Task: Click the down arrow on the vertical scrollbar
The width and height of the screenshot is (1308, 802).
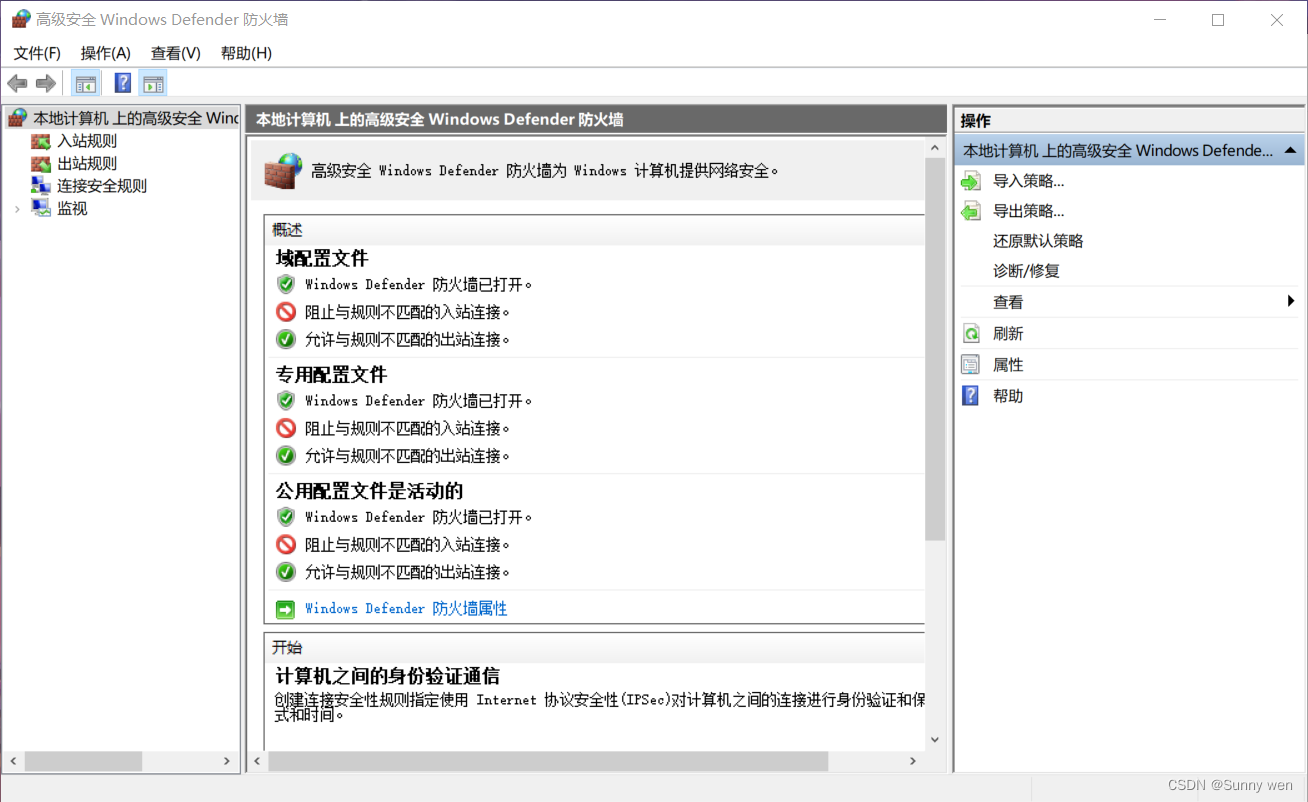Action: point(934,740)
